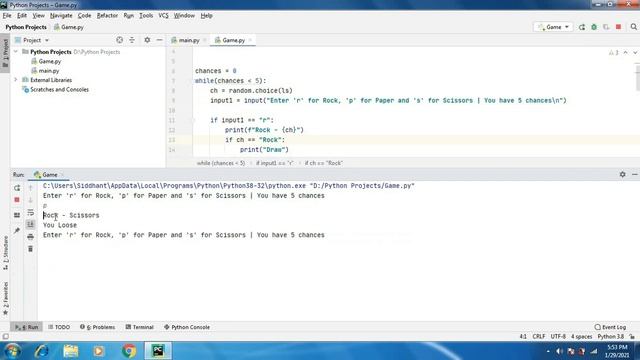Screen dimensions: 640x360
Task: Open the Navigate menu
Action: (61, 16)
